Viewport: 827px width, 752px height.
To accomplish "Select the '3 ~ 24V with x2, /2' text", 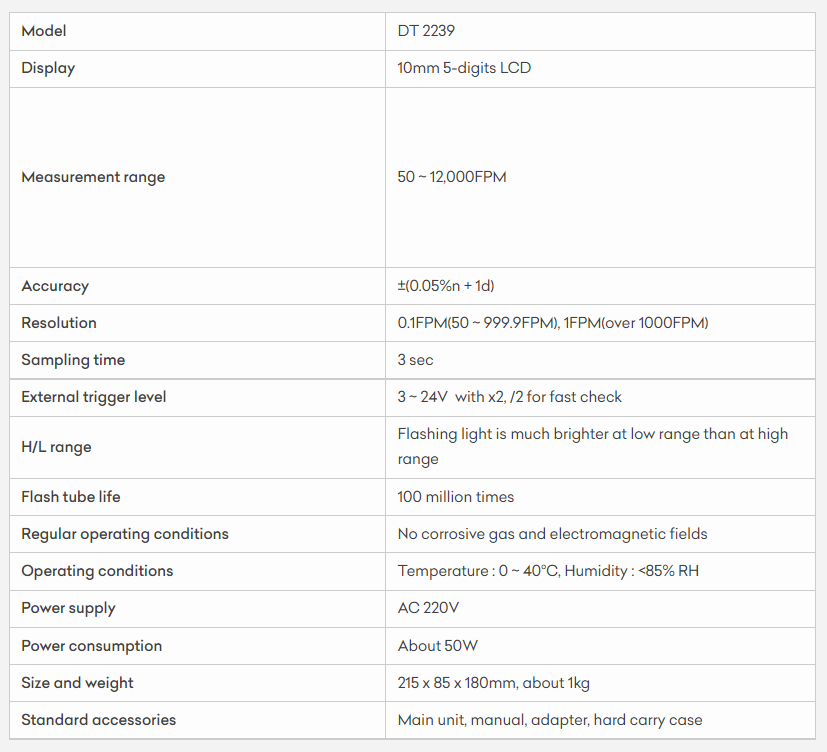I will pos(509,397).
